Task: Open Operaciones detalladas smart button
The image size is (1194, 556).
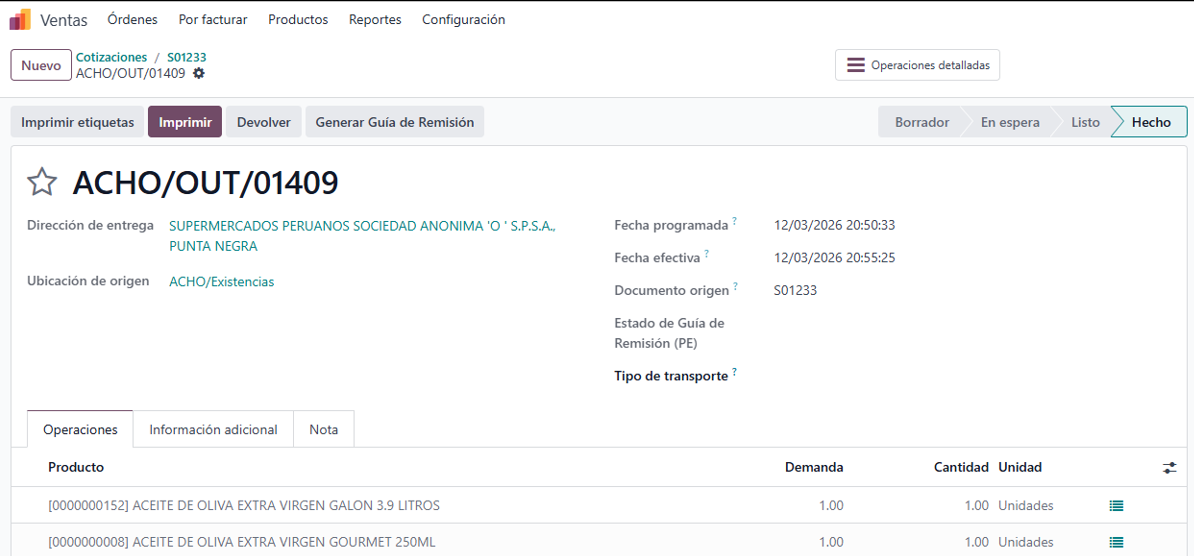Action: (917, 65)
